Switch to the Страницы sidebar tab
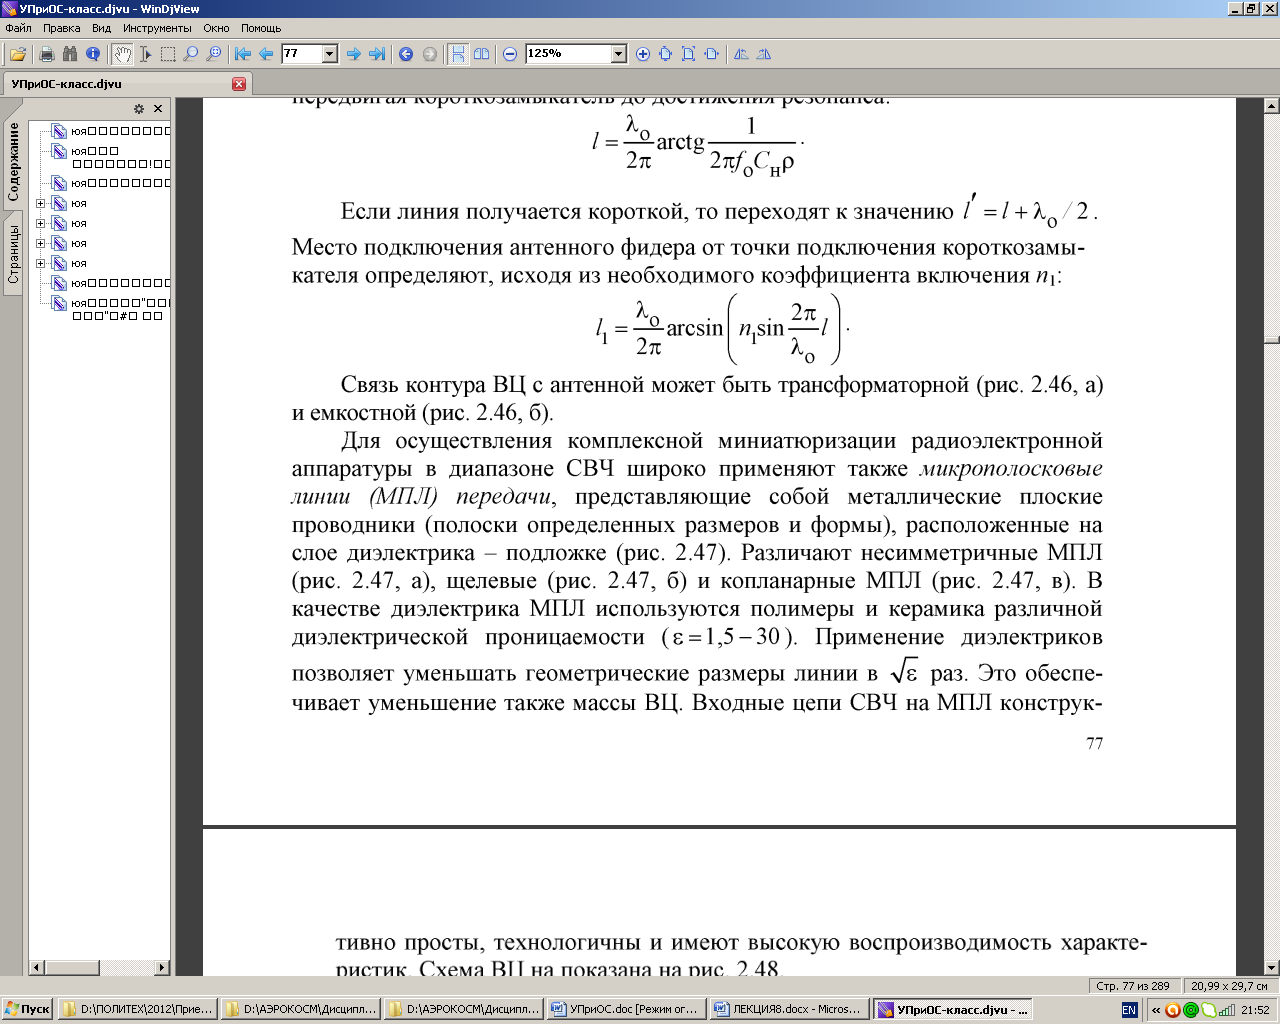The height and width of the screenshot is (1024, 1280). [x=14, y=254]
